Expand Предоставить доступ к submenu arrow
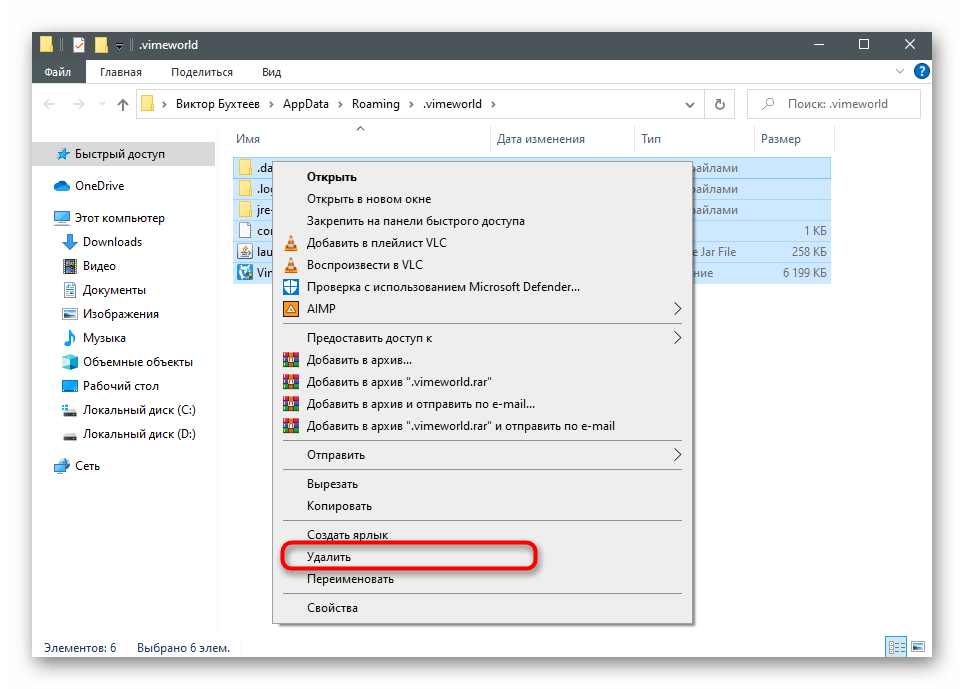The height and width of the screenshot is (689, 964). click(x=677, y=337)
